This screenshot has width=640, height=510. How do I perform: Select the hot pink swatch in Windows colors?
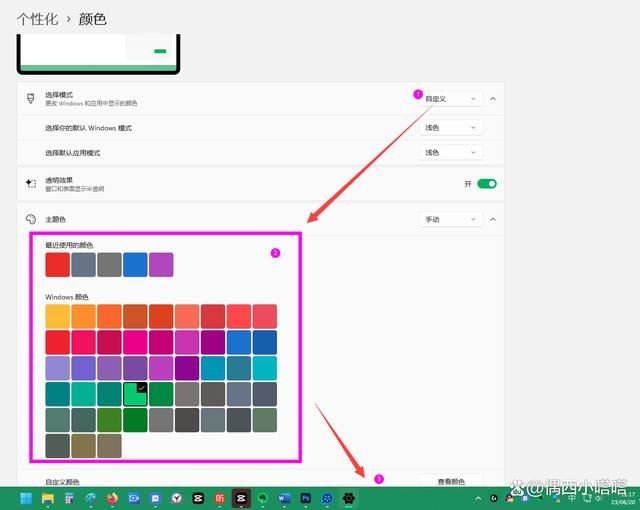click(135, 342)
